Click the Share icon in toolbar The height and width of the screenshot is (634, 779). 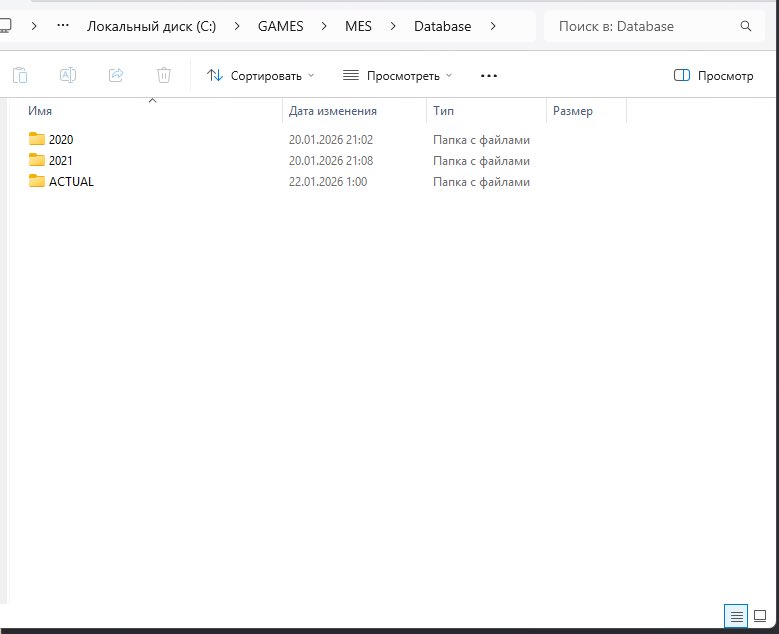[x=116, y=75]
